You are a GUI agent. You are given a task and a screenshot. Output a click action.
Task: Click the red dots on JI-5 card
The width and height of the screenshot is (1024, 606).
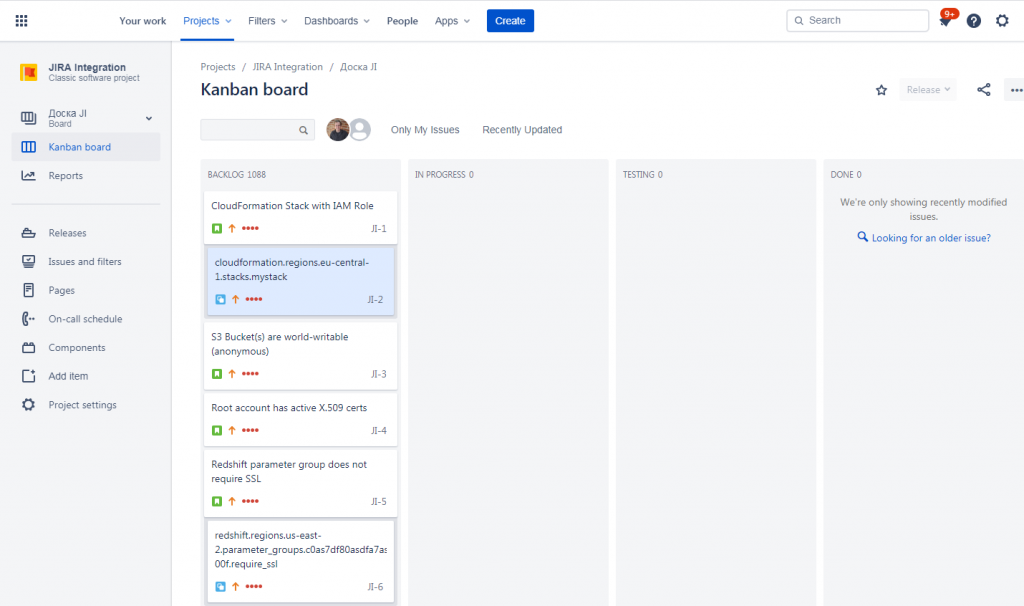pyautogui.click(x=250, y=502)
